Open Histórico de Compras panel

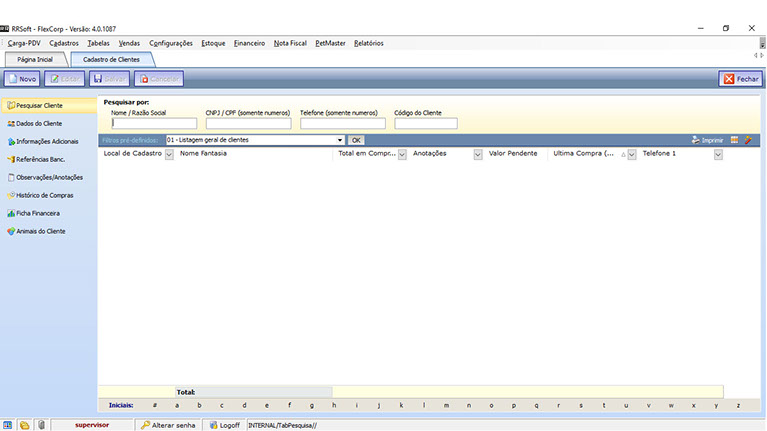coord(45,195)
